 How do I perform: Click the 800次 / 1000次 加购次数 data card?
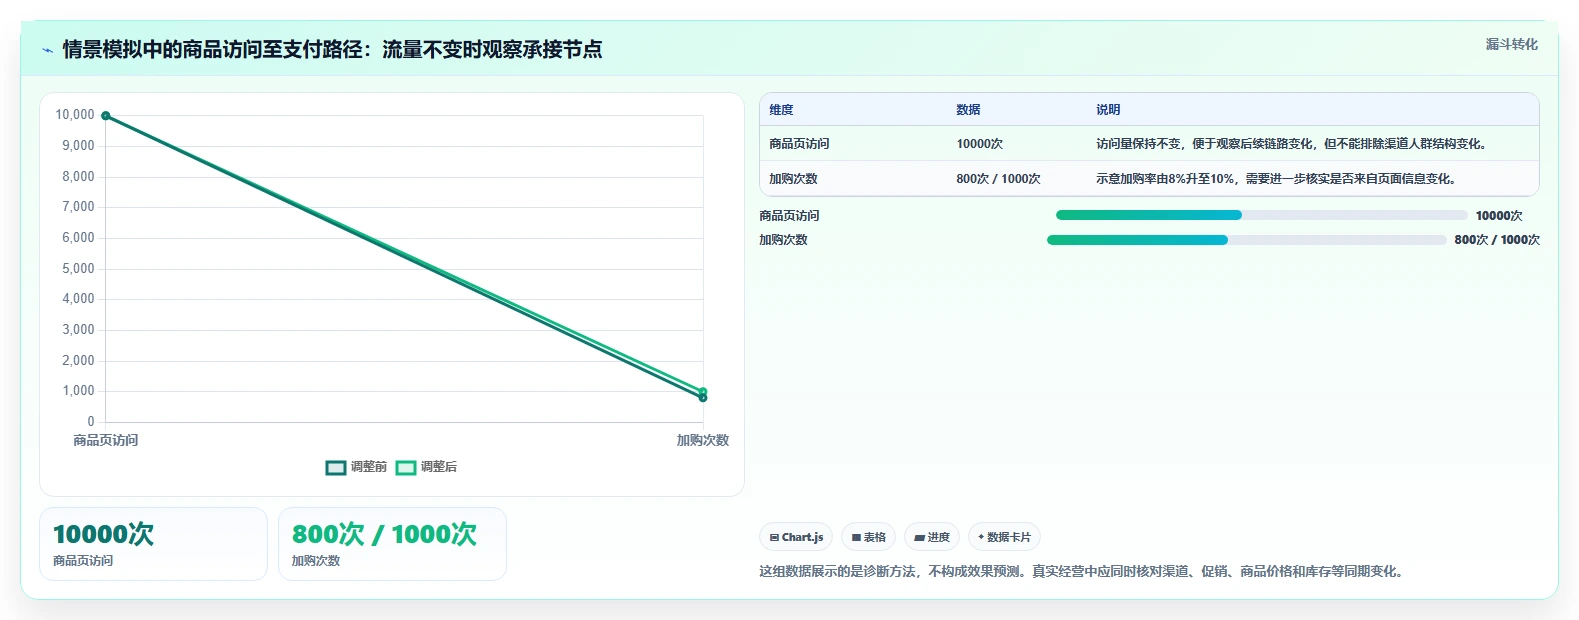coord(392,544)
